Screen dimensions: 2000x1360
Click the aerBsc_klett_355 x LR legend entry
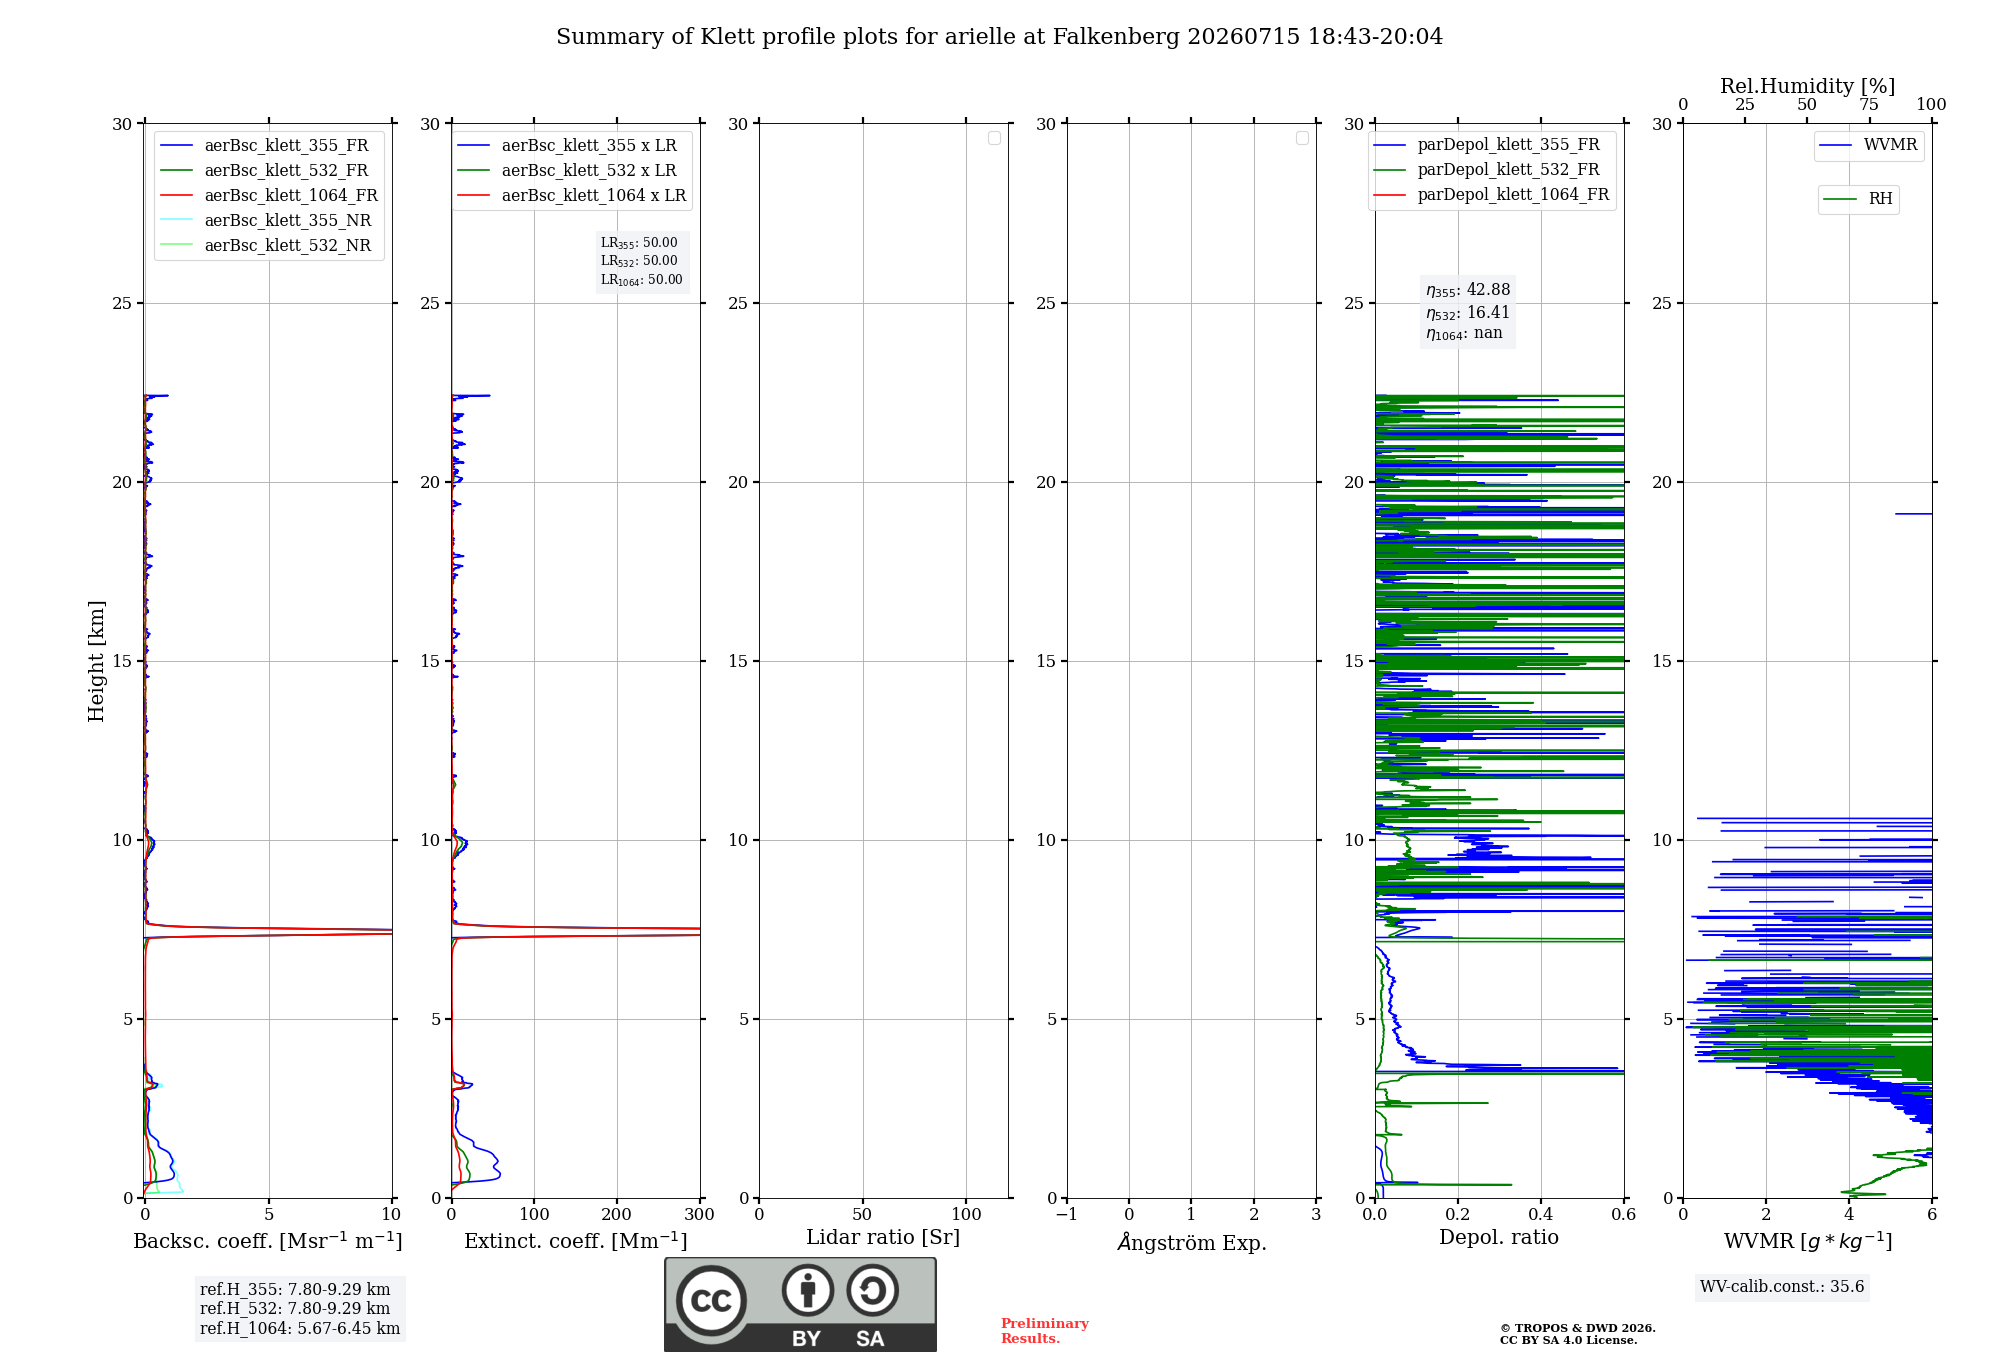click(567, 145)
